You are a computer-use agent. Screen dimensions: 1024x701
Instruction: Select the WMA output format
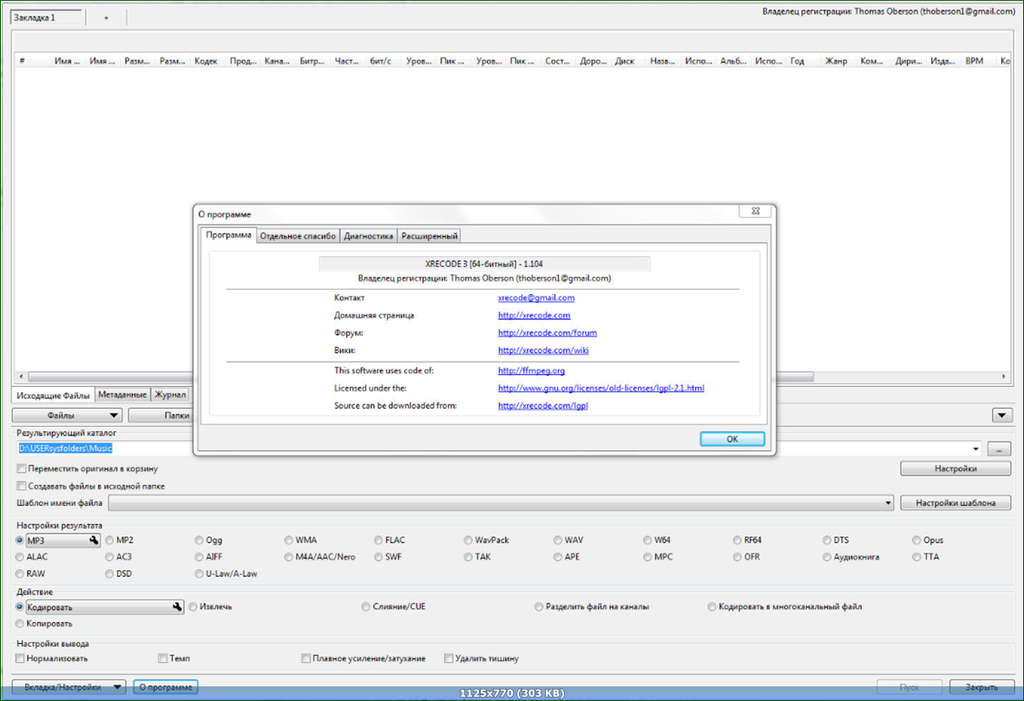coord(300,540)
